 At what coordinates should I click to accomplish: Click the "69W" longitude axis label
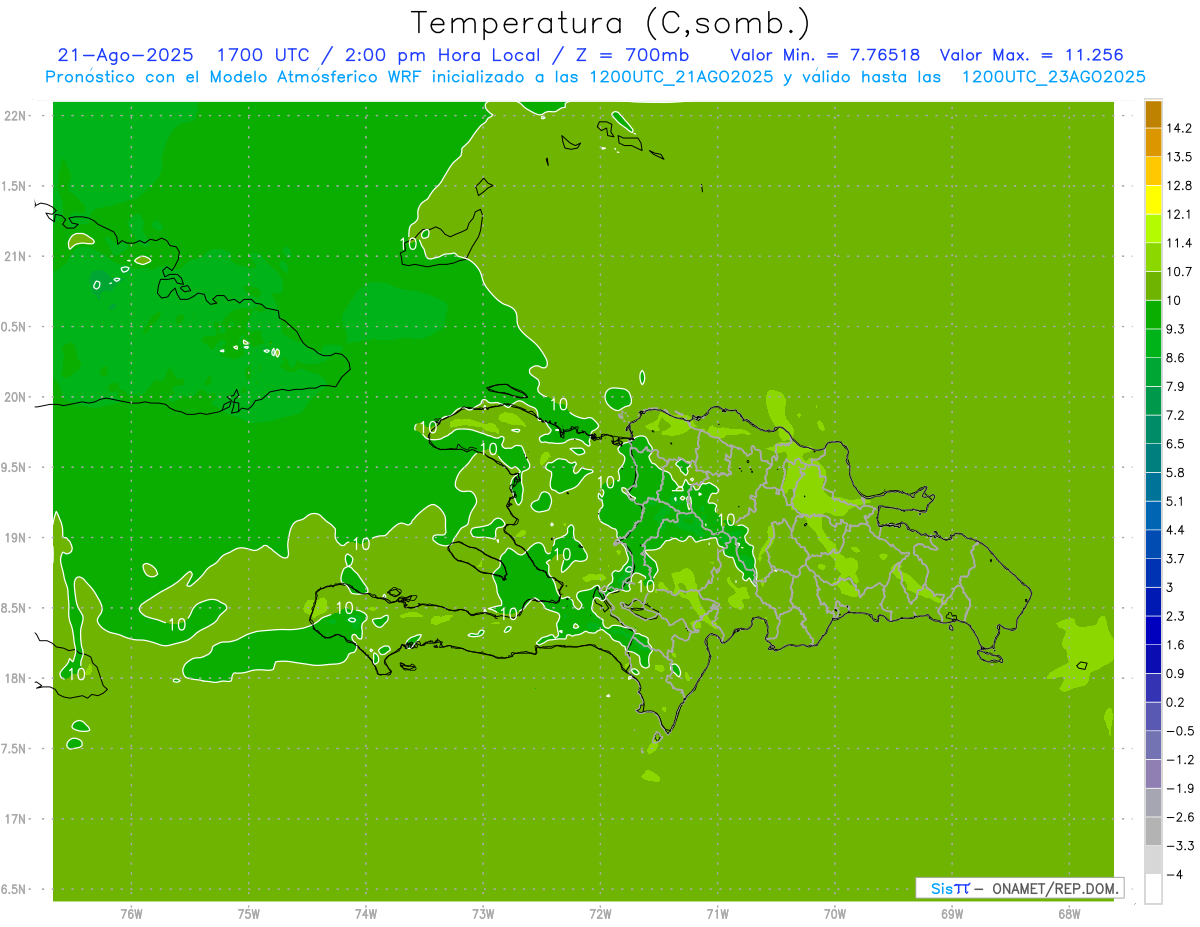coord(952,914)
